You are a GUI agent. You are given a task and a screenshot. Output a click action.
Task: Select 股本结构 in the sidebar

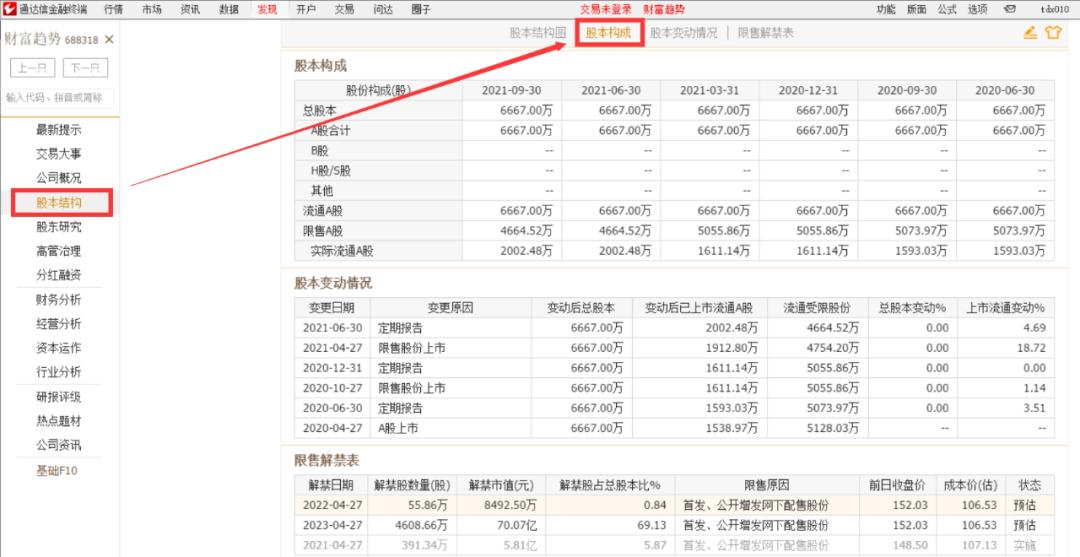point(59,202)
